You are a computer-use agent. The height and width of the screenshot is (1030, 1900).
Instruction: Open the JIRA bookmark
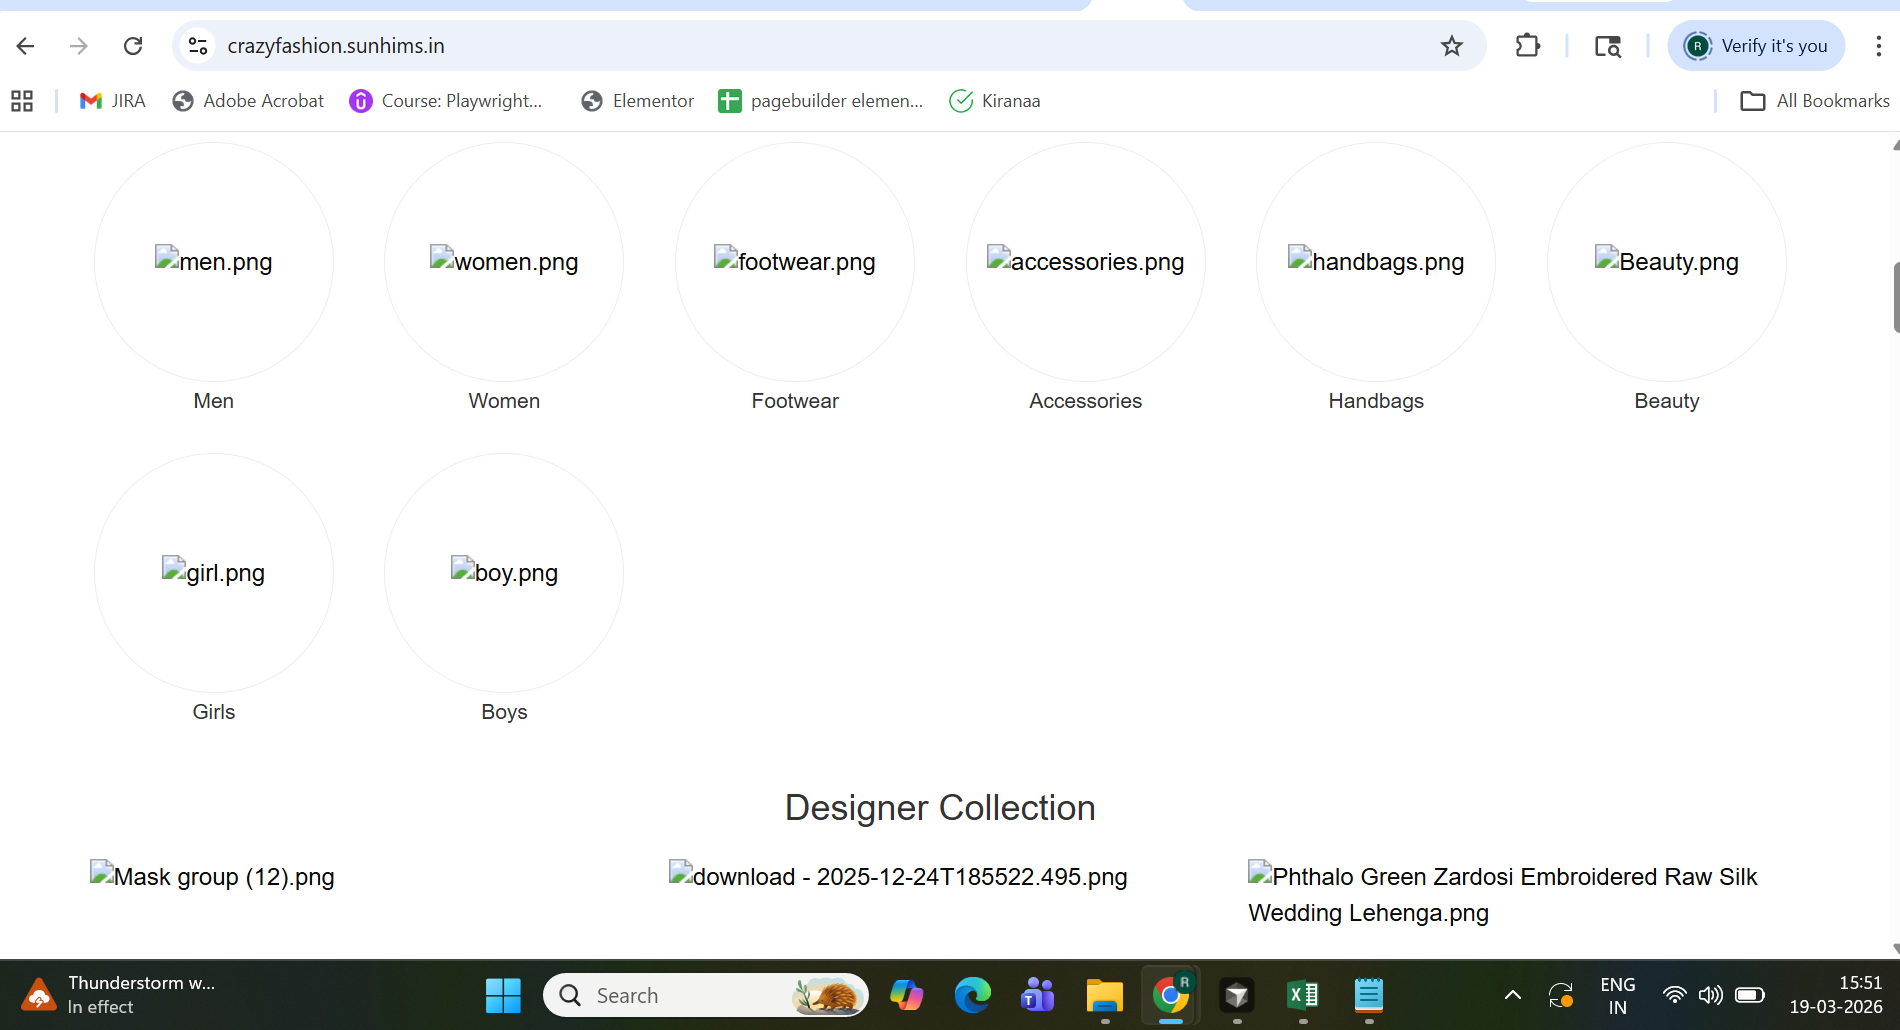coord(113,101)
